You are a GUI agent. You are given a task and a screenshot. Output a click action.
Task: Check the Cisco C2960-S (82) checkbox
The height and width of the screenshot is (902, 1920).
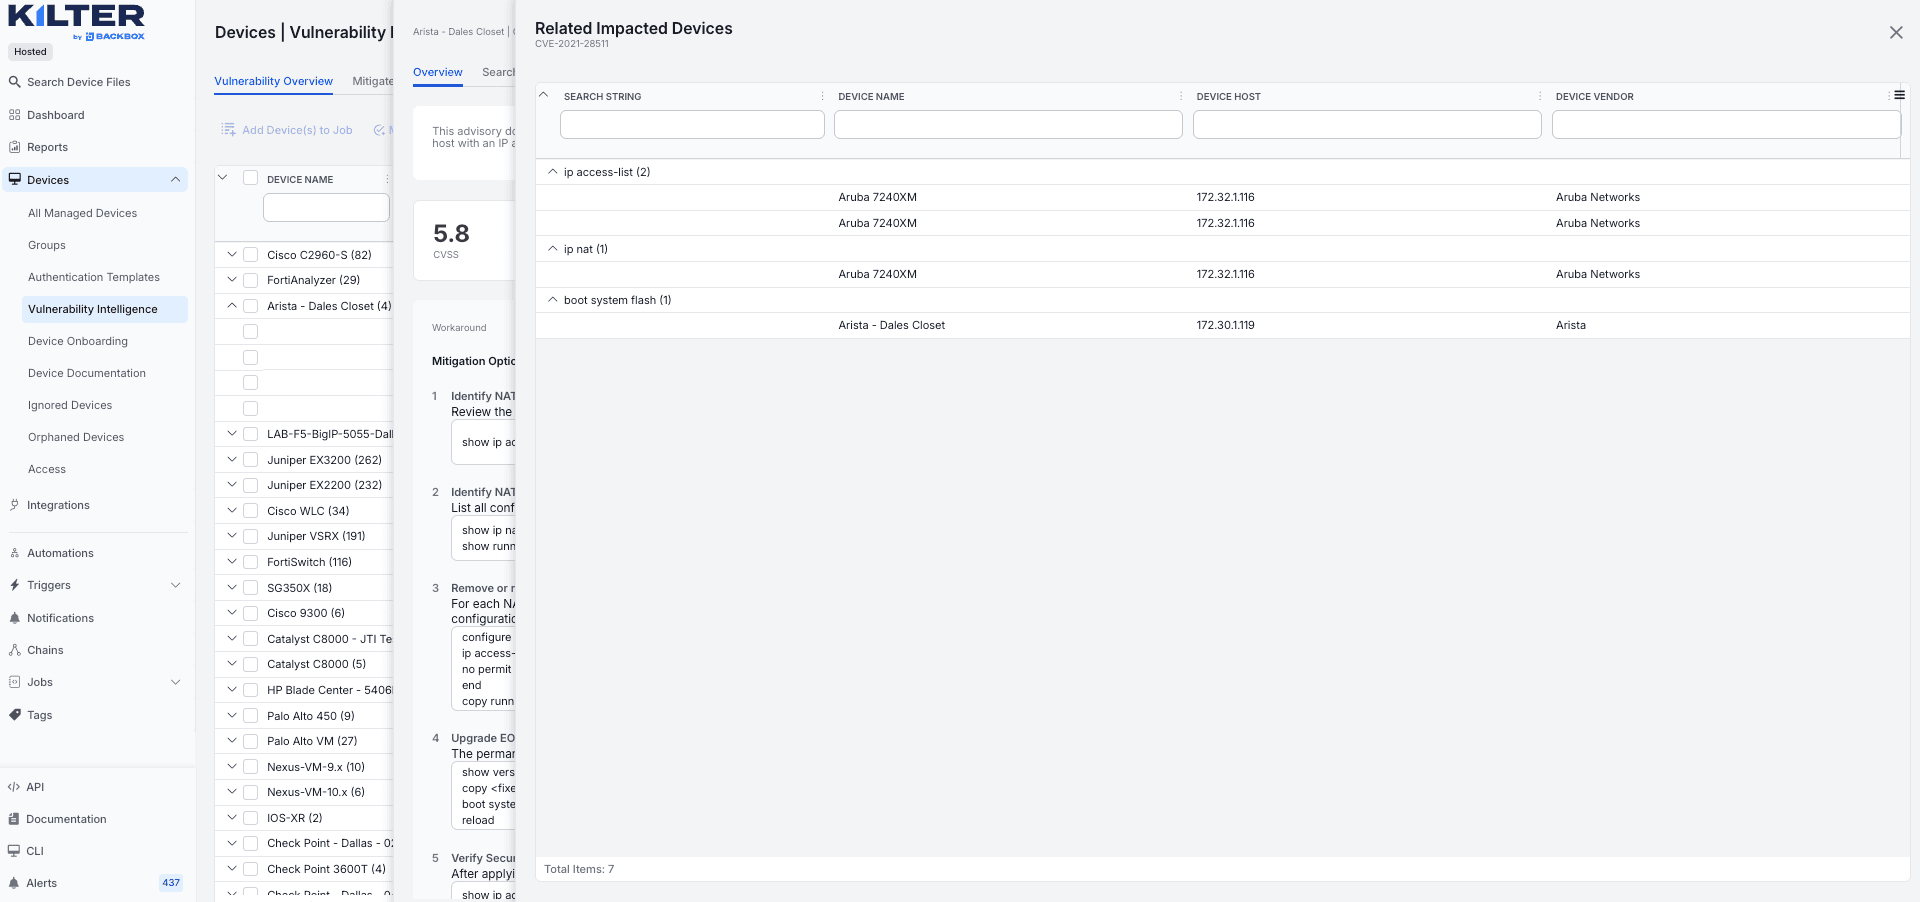click(251, 255)
